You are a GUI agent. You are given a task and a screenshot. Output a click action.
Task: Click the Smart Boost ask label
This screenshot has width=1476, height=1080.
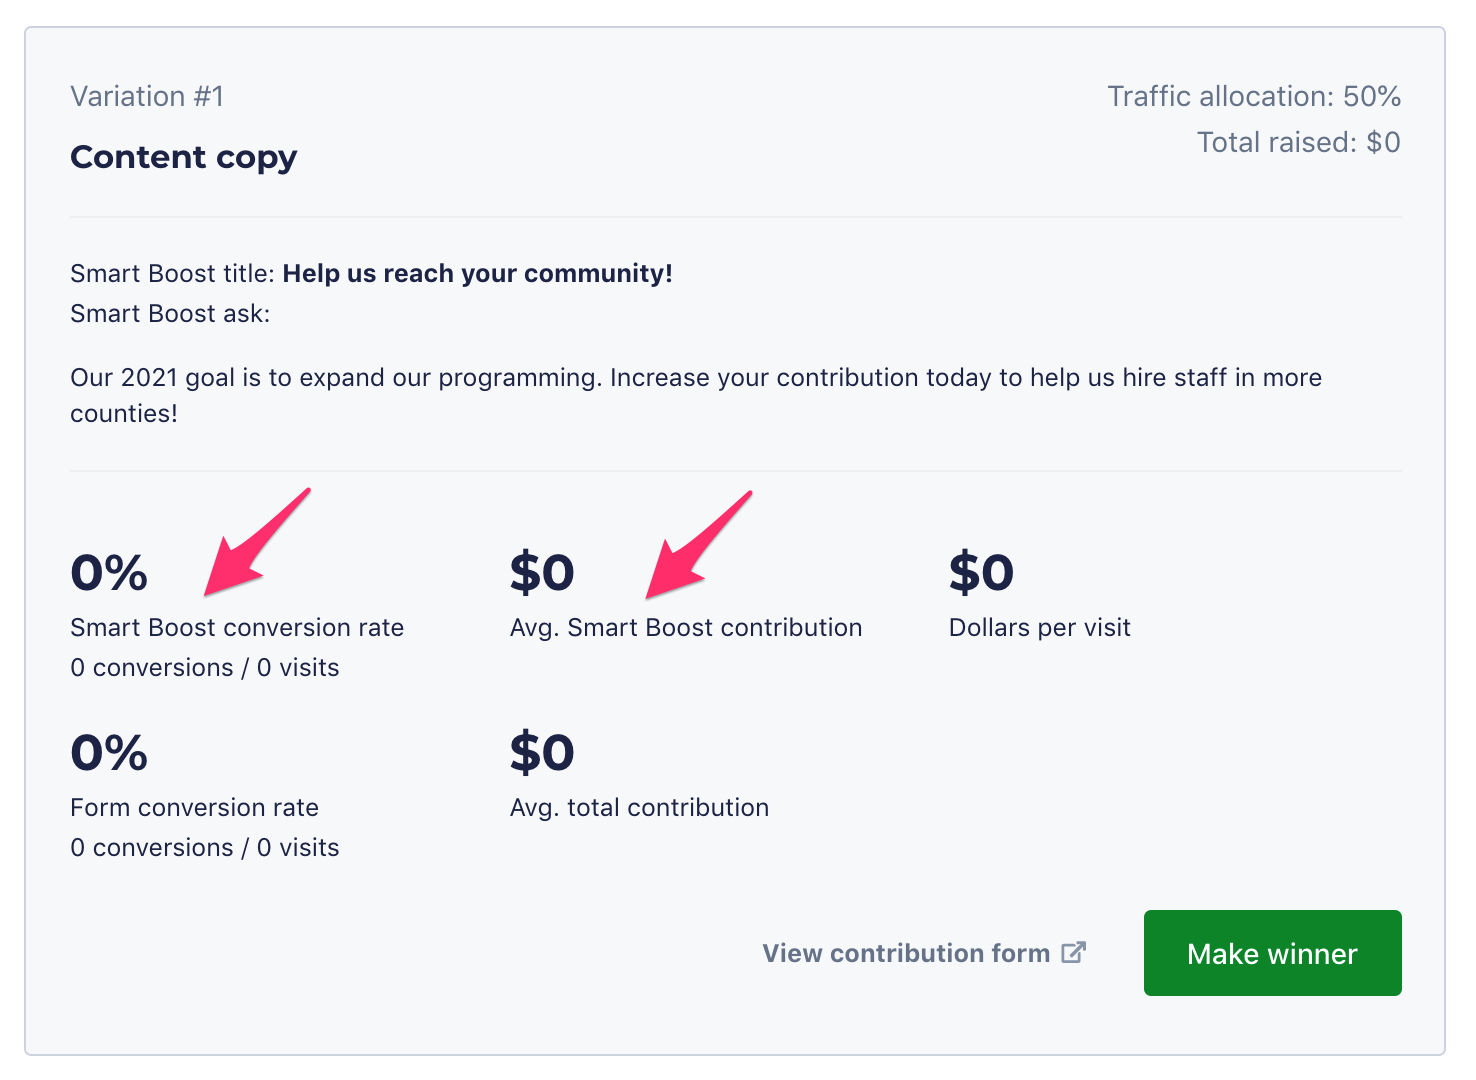click(x=170, y=313)
